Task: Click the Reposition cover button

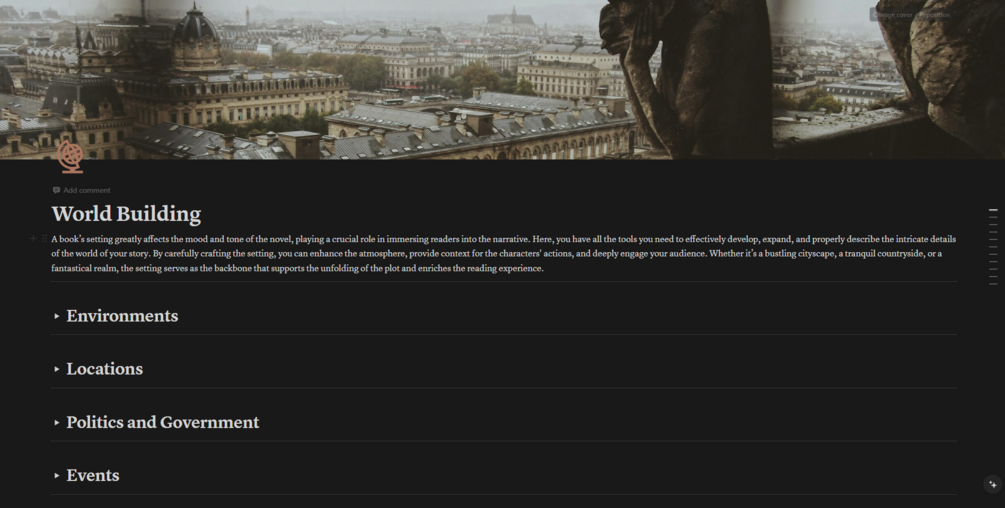Action: click(934, 15)
